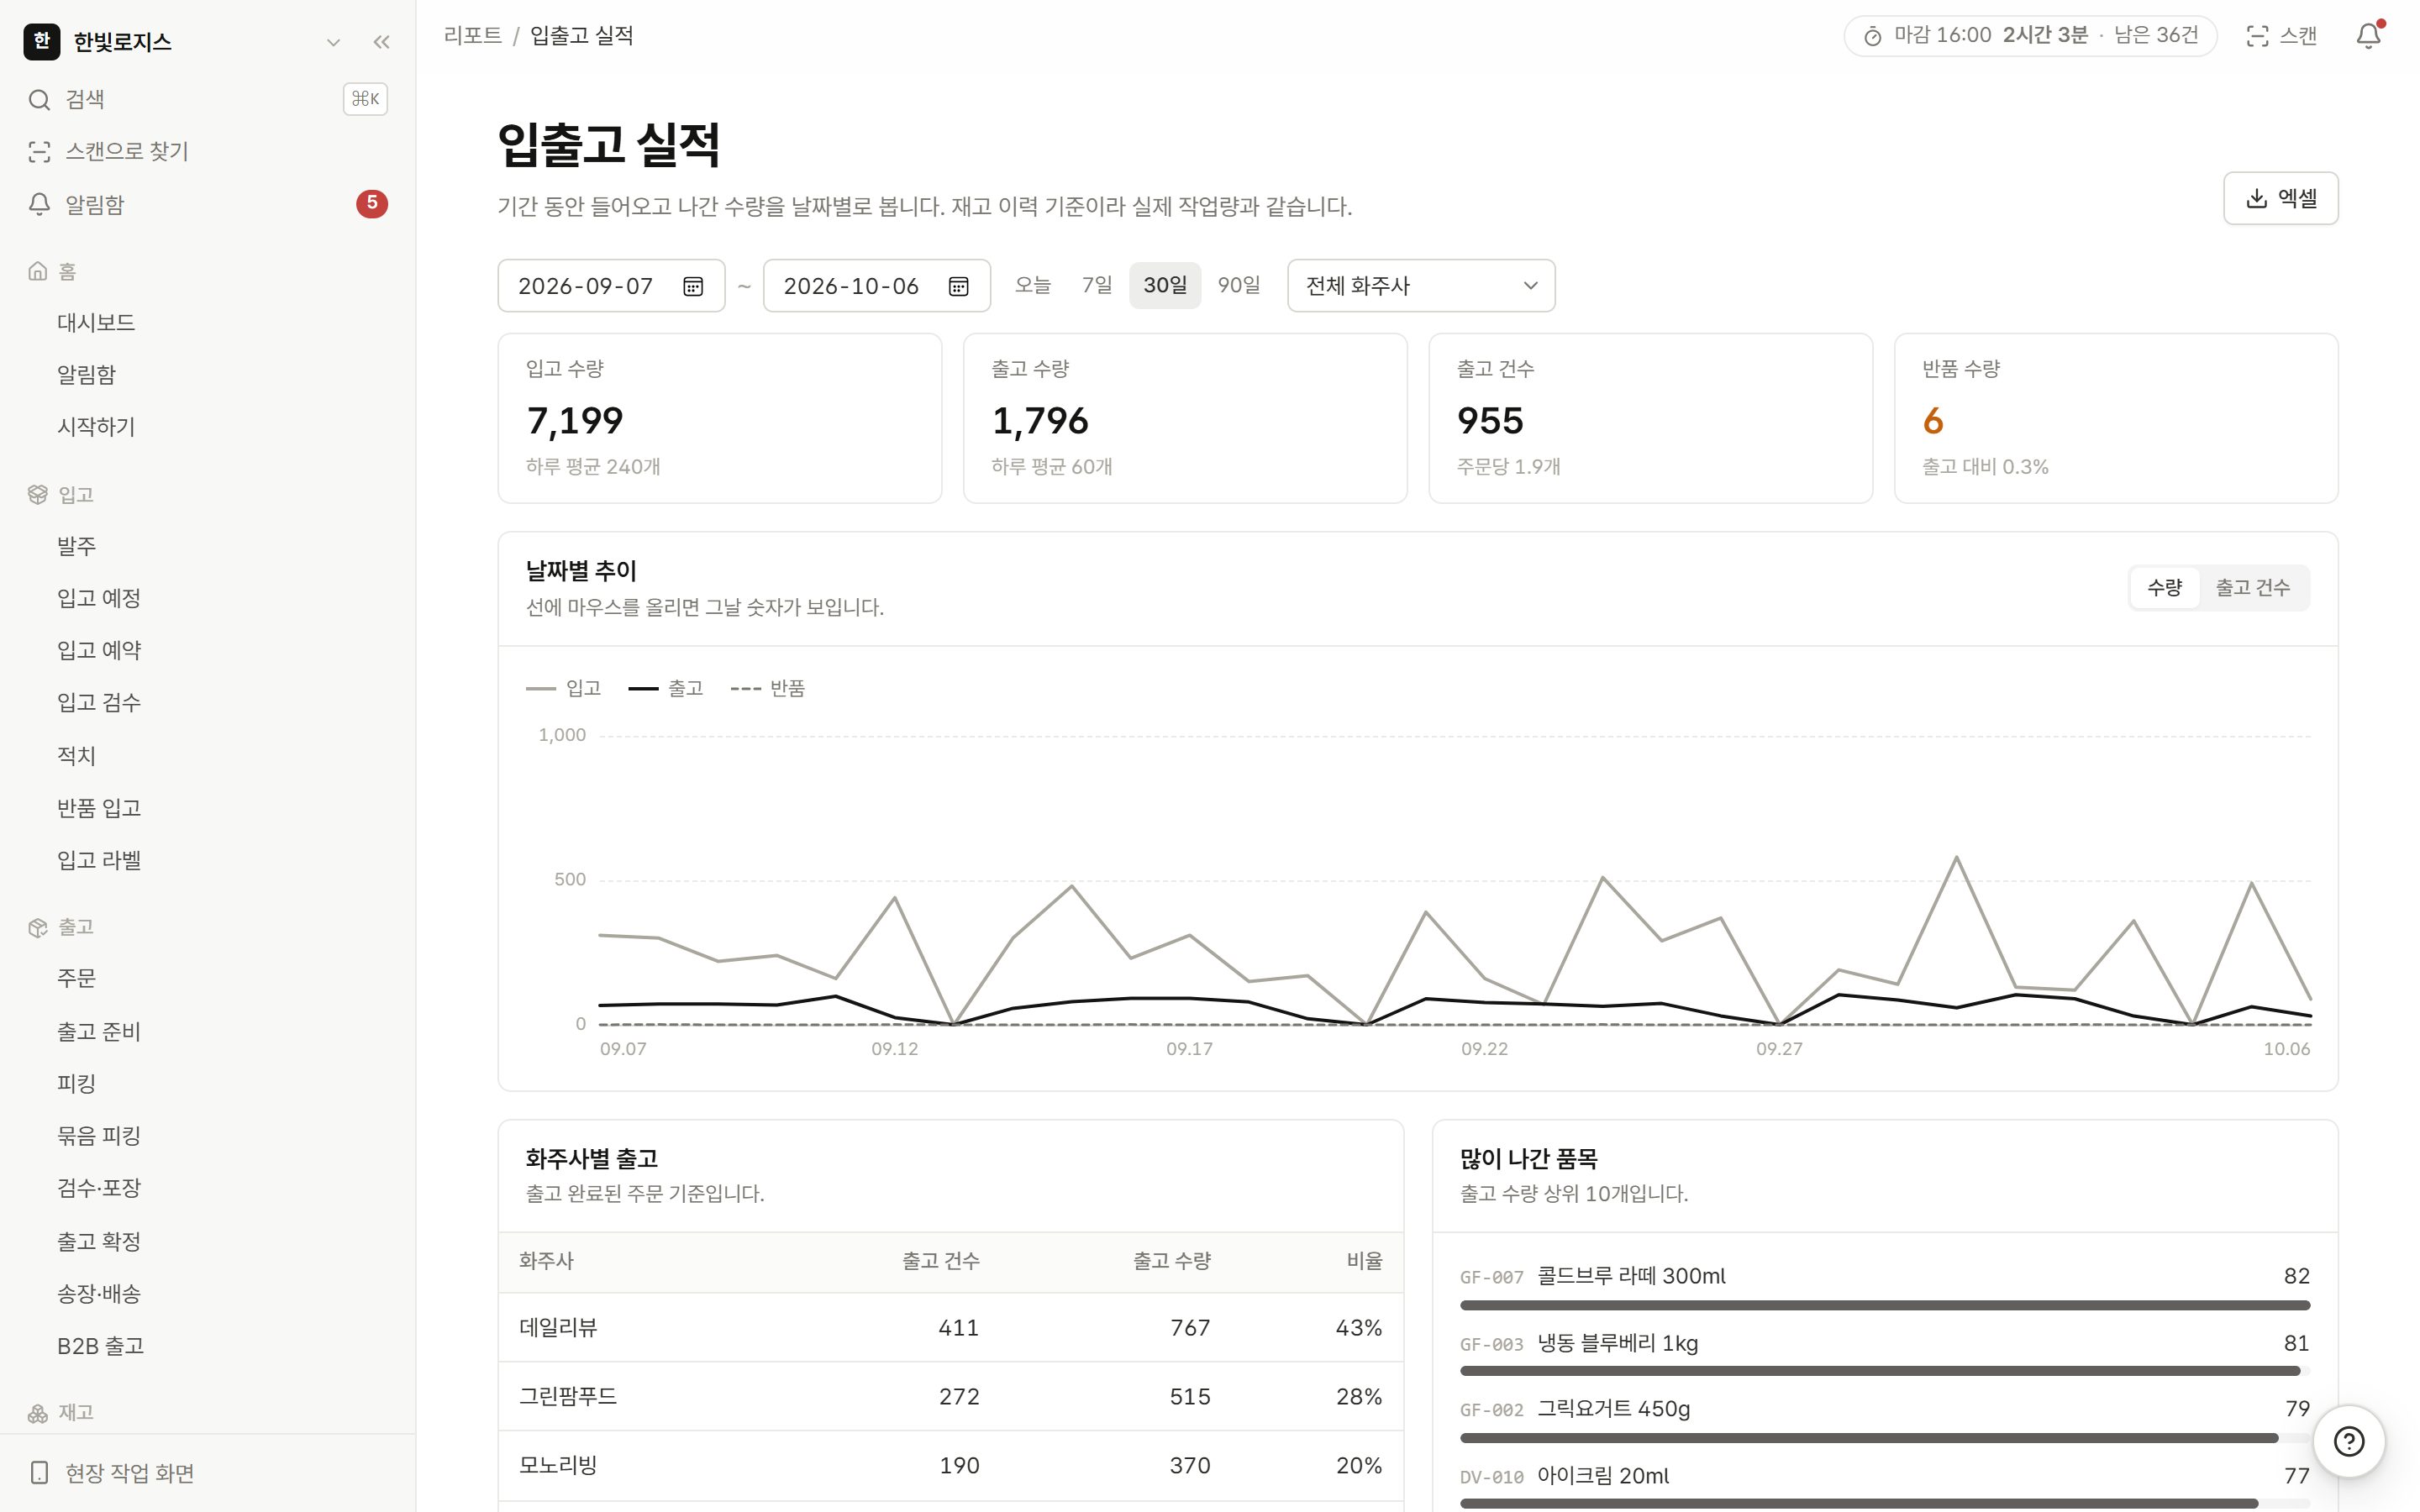Click the 출고 package icon section header
2420x1512 pixels.
coord(38,927)
